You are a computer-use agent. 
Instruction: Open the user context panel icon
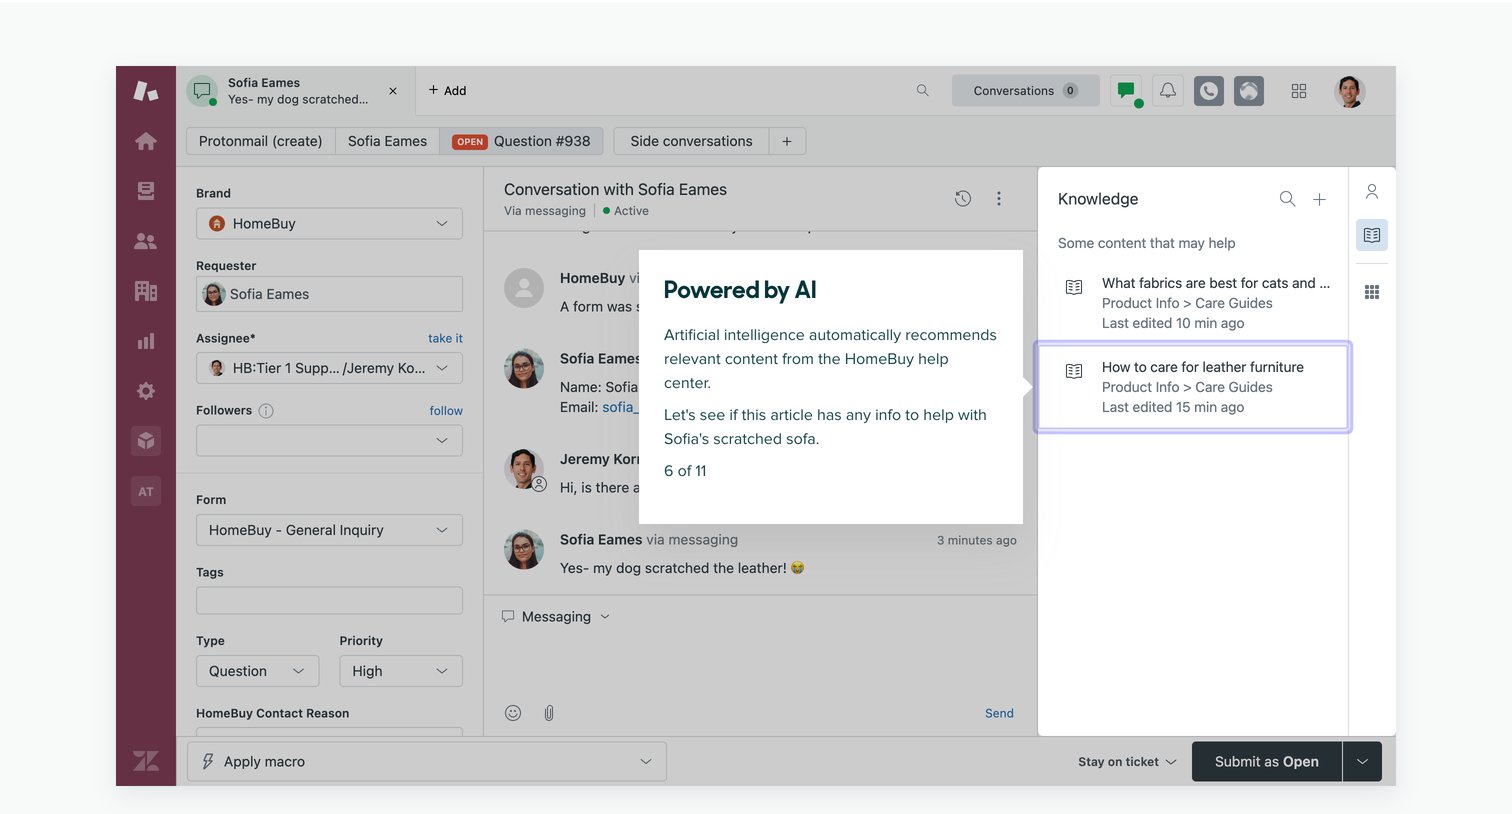(1372, 191)
